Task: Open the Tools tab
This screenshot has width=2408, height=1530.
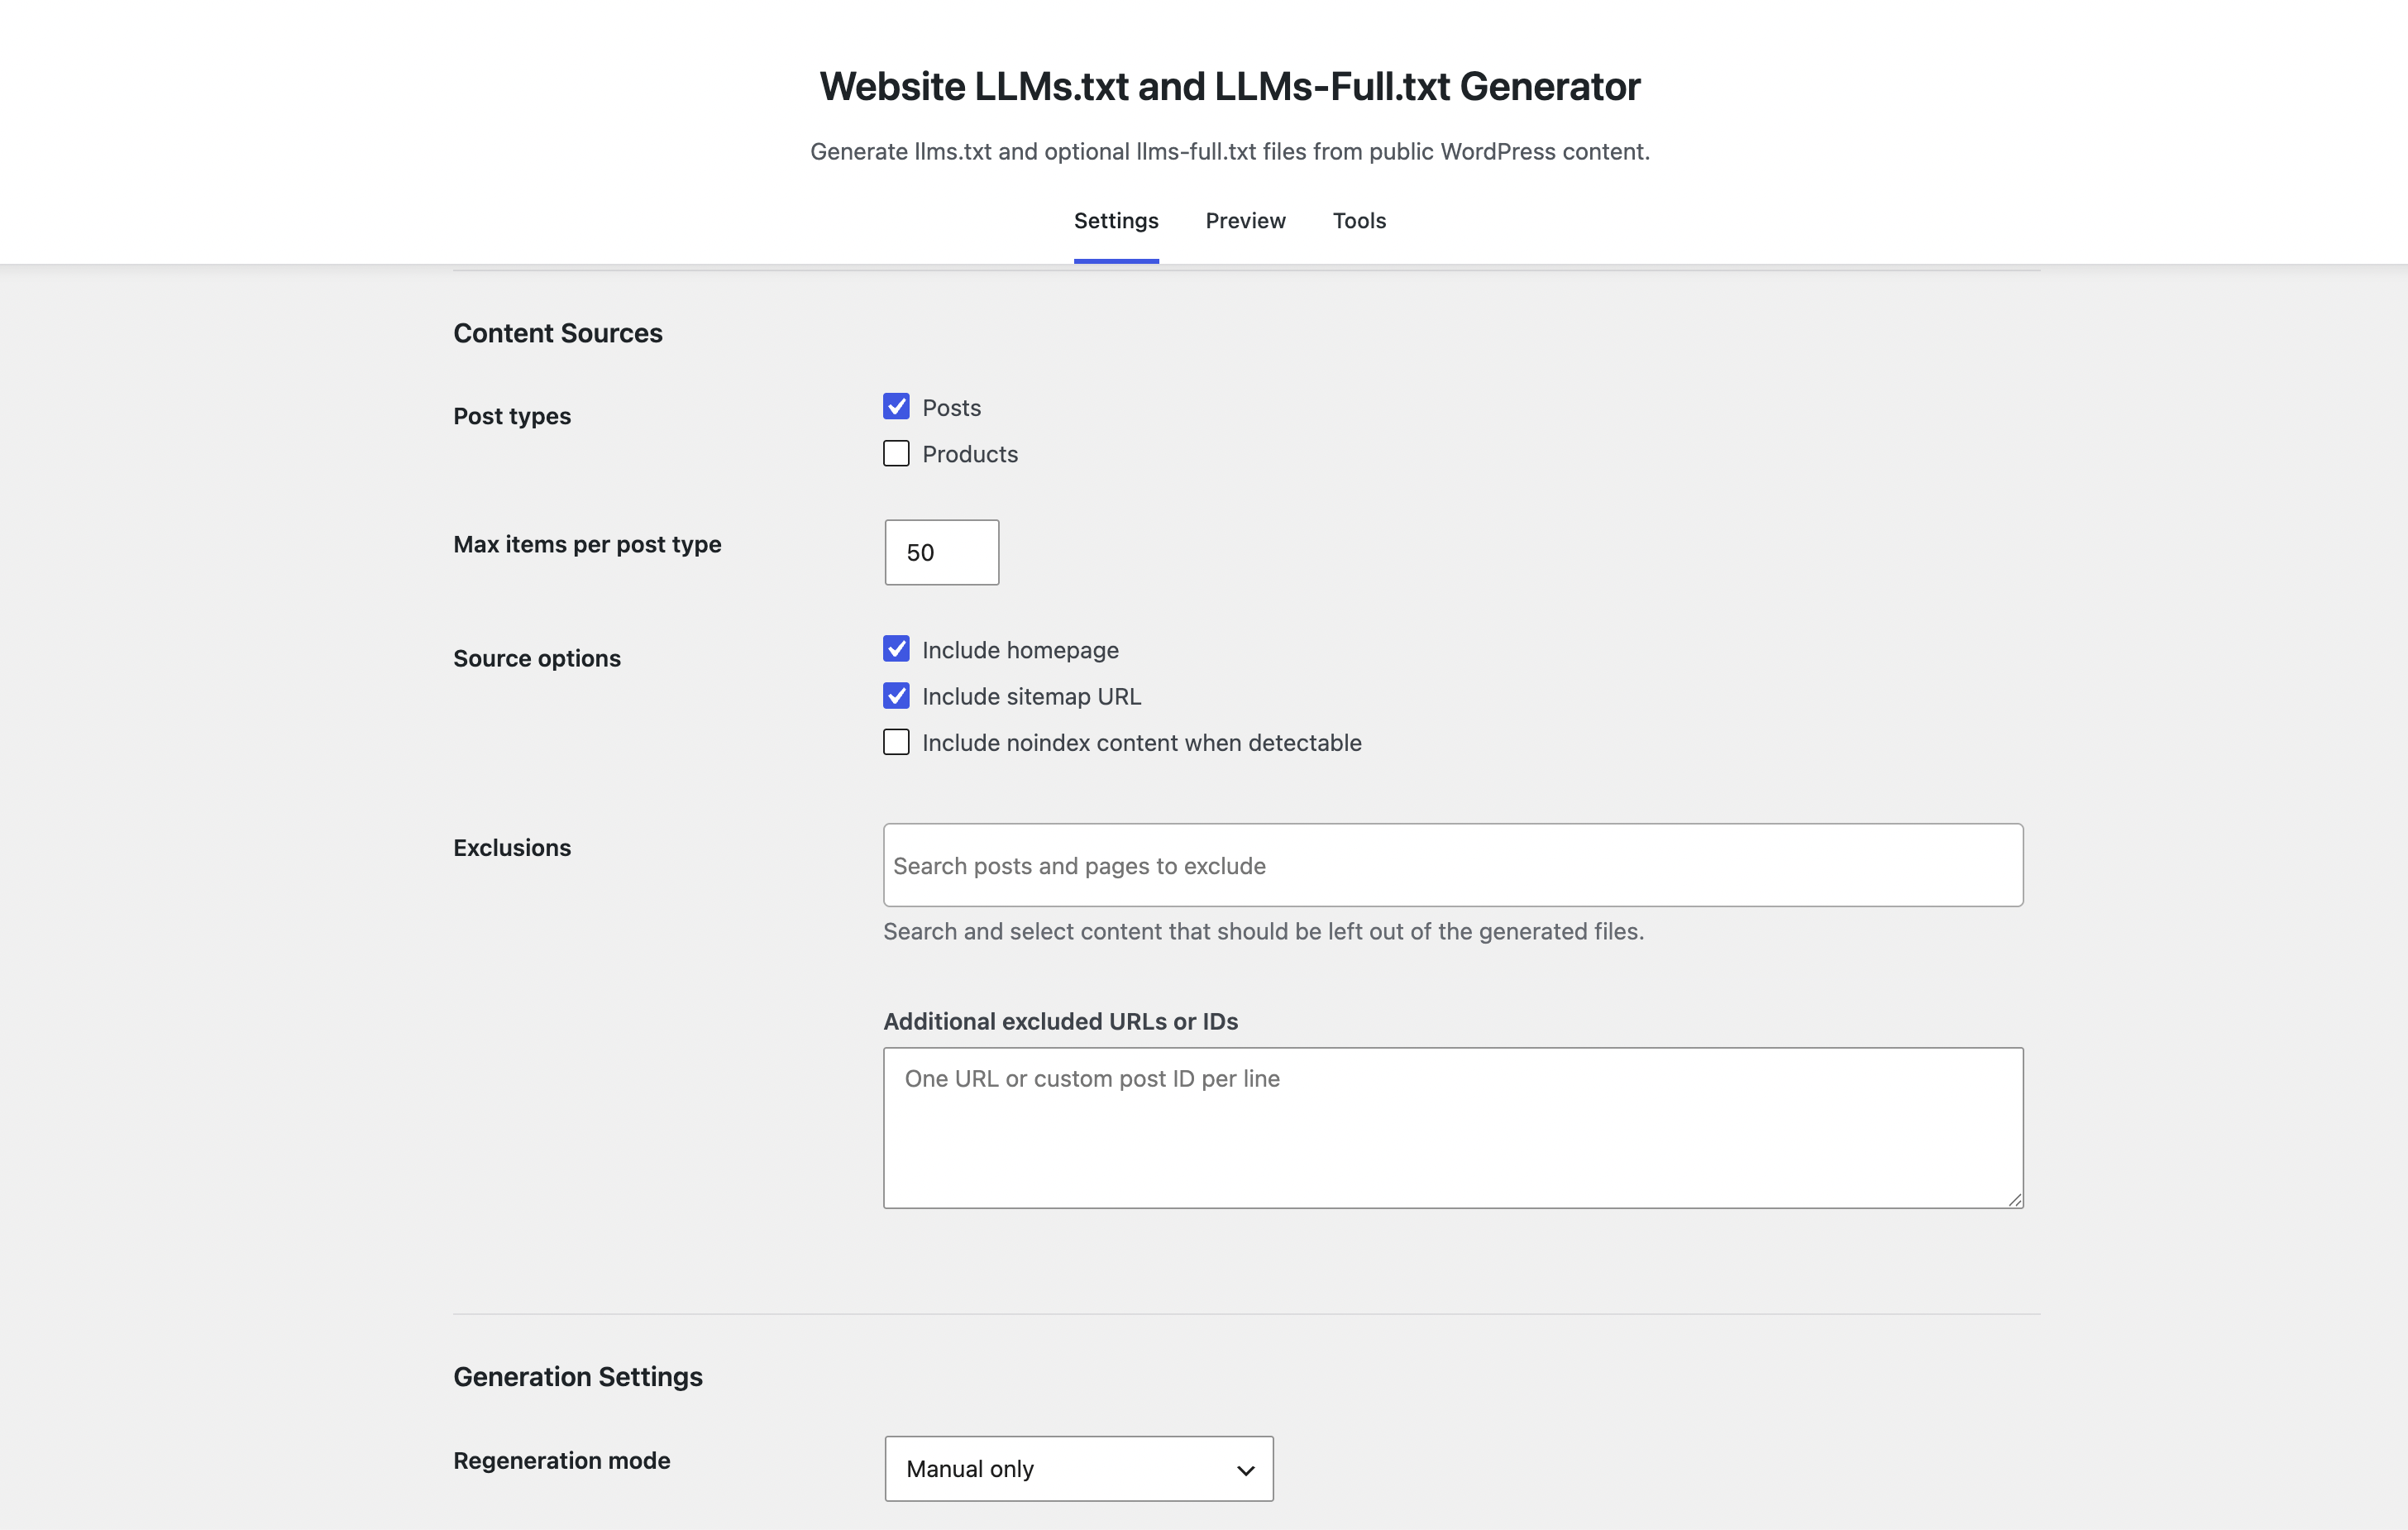Action: [1359, 221]
